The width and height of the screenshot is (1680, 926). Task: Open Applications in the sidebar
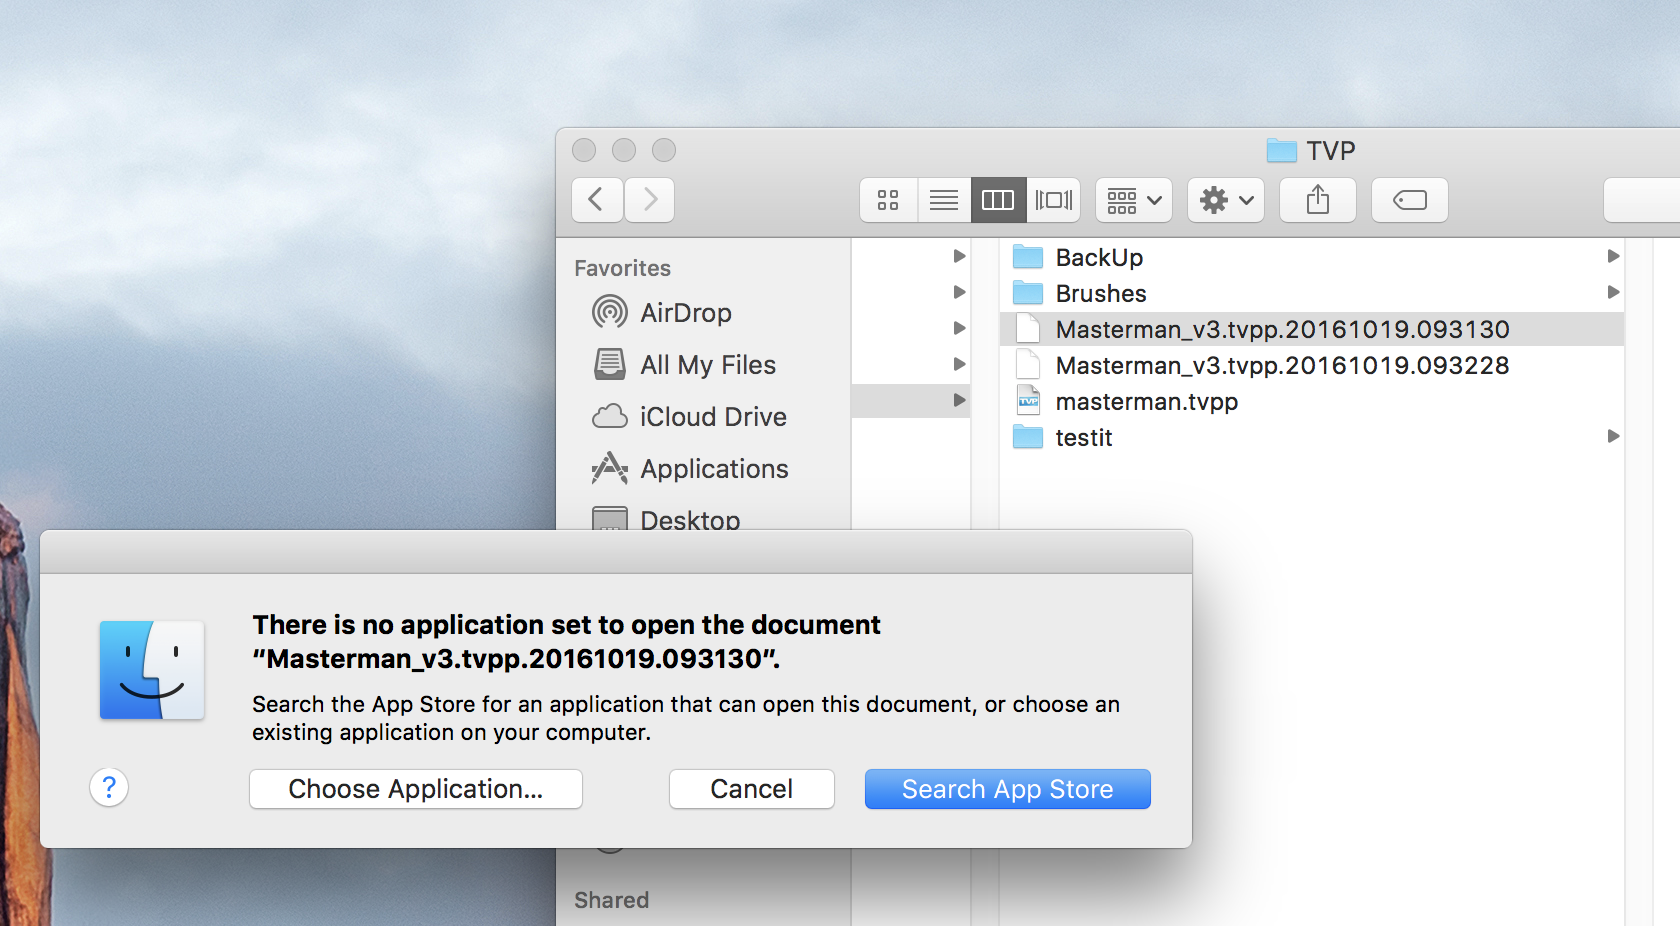click(690, 469)
